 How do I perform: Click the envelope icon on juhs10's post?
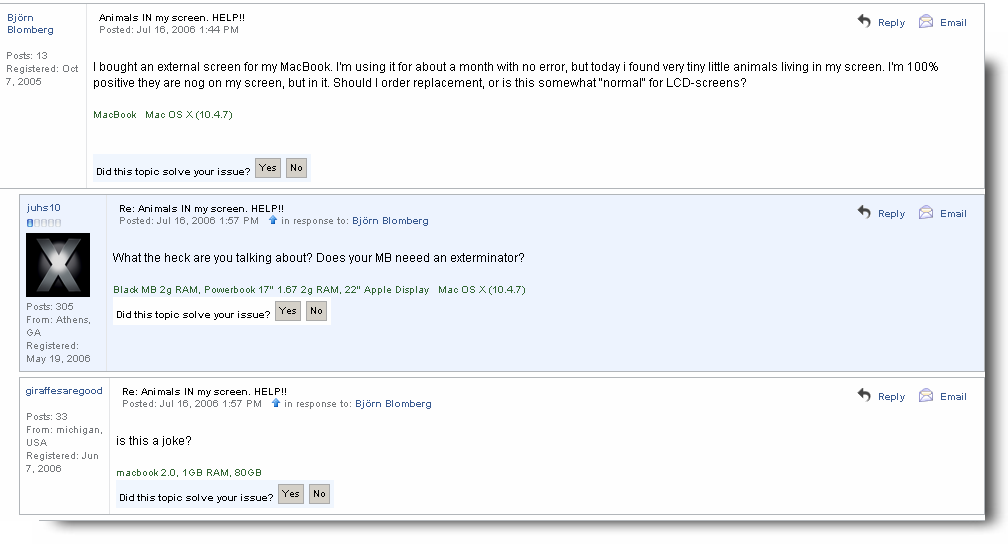coord(926,212)
